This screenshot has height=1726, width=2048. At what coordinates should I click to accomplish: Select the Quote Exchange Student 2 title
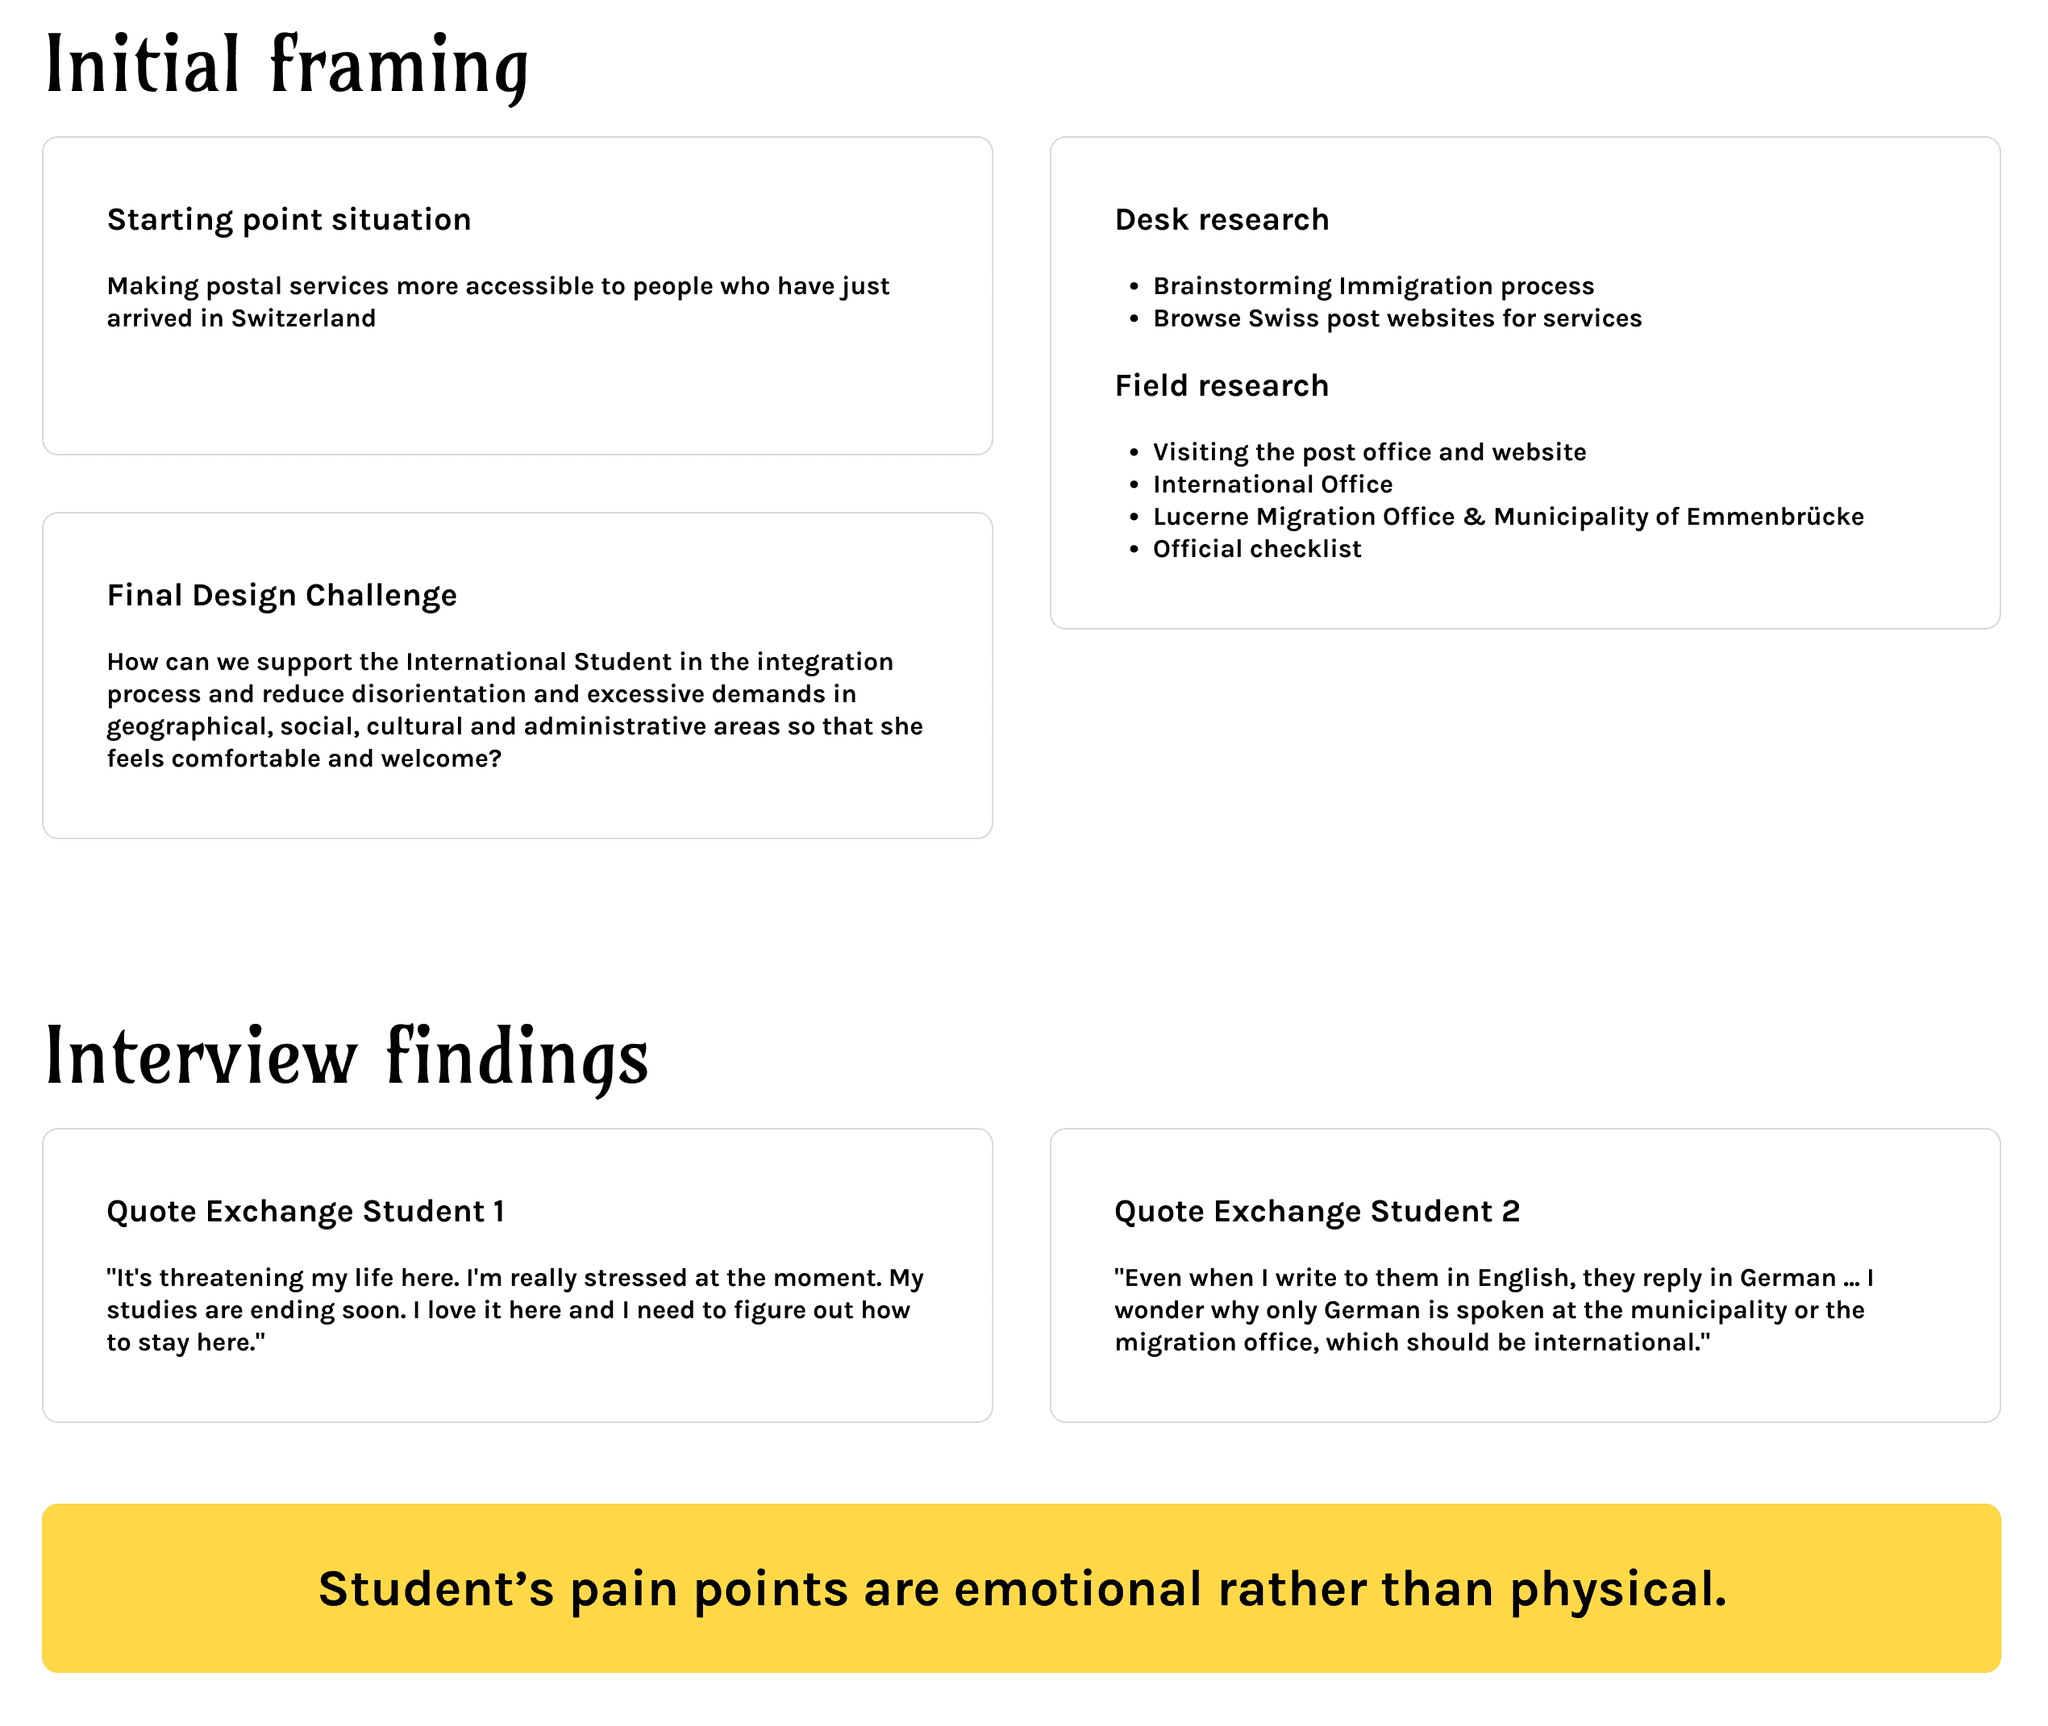coord(1317,1212)
